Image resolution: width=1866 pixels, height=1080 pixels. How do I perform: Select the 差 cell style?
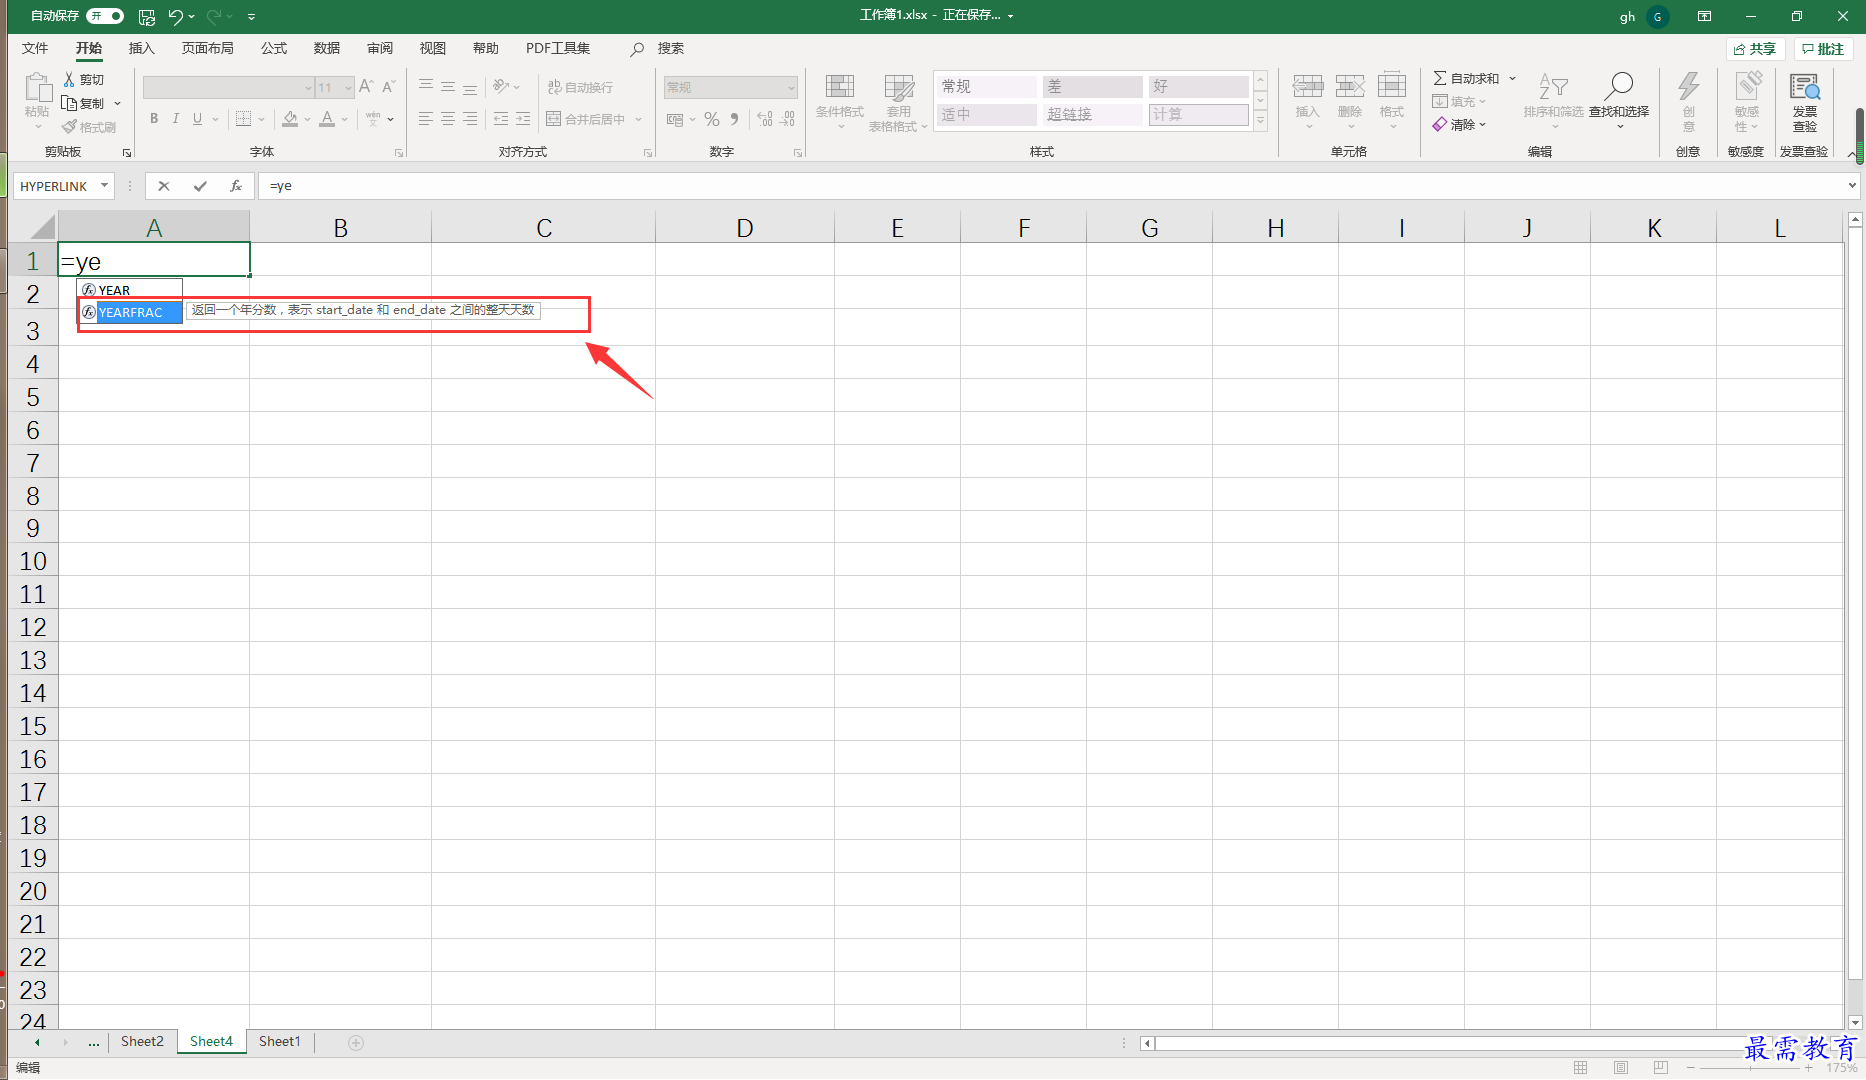1092,87
